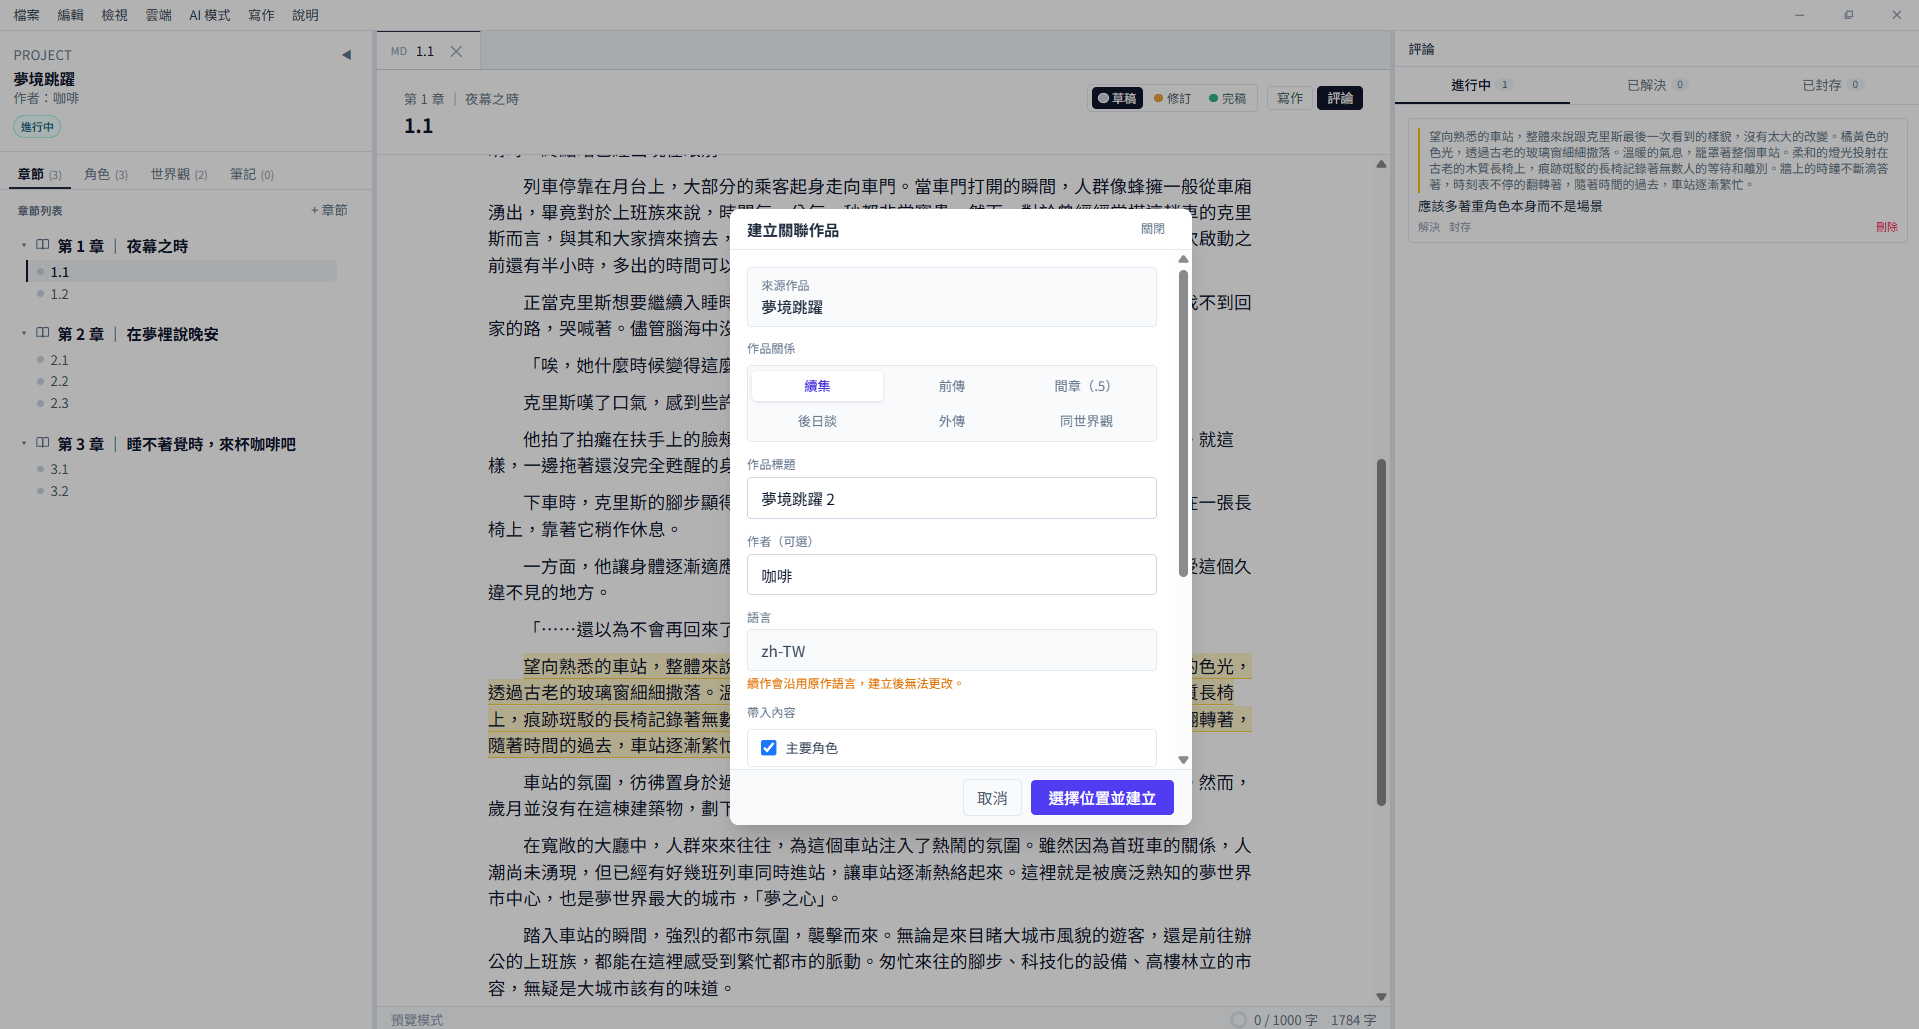This screenshot has width=1919, height=1029.
Task: Select the 同世界觀 relation type
Action: [x=1086, y=421]
